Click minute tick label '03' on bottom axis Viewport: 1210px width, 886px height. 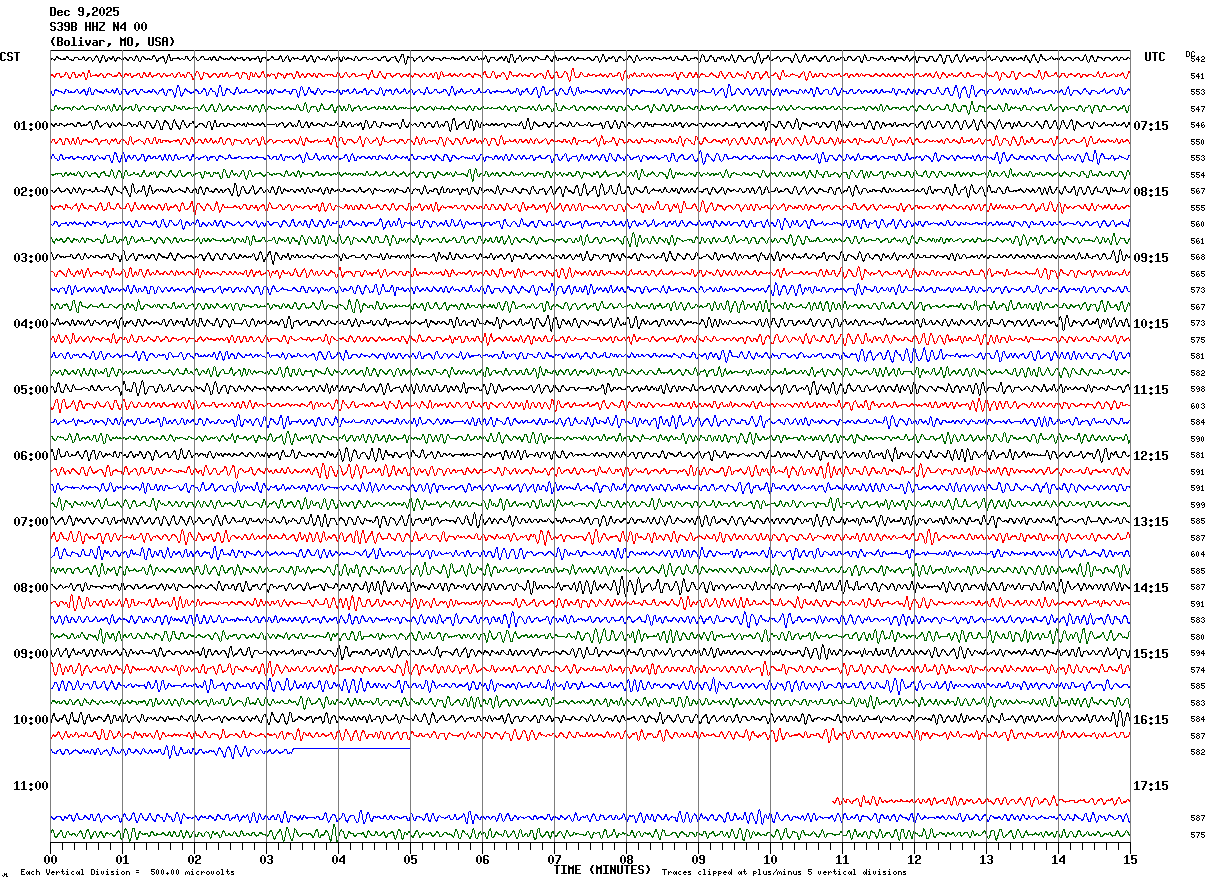[266, 859]
